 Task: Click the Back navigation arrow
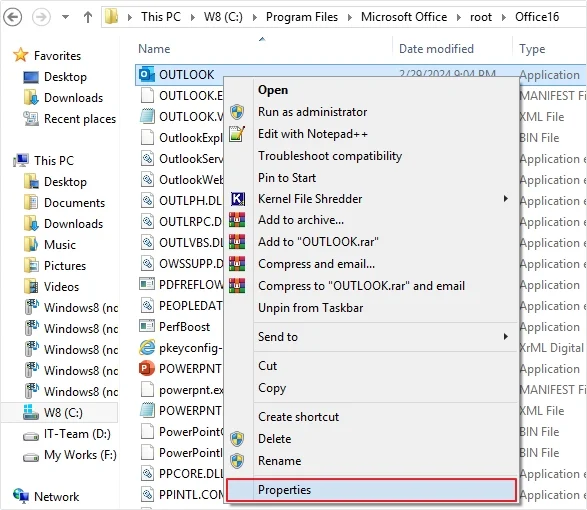(x=13, y=17)
